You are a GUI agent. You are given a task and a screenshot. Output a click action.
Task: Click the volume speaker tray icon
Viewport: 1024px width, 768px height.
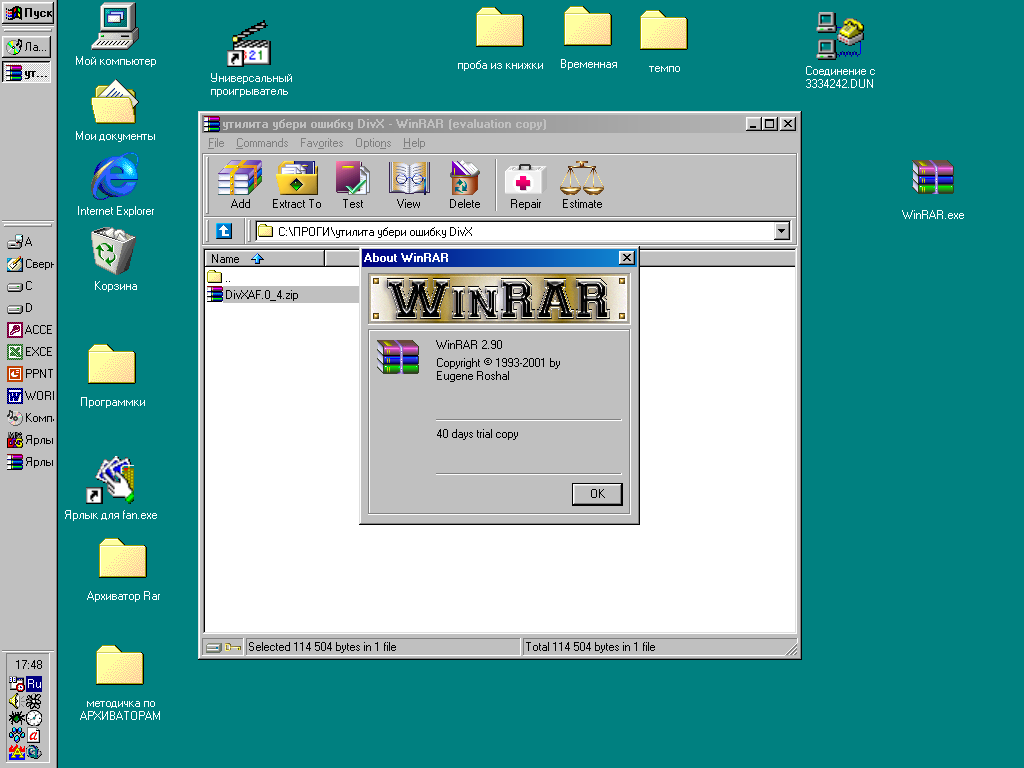(x=16, y=701)
